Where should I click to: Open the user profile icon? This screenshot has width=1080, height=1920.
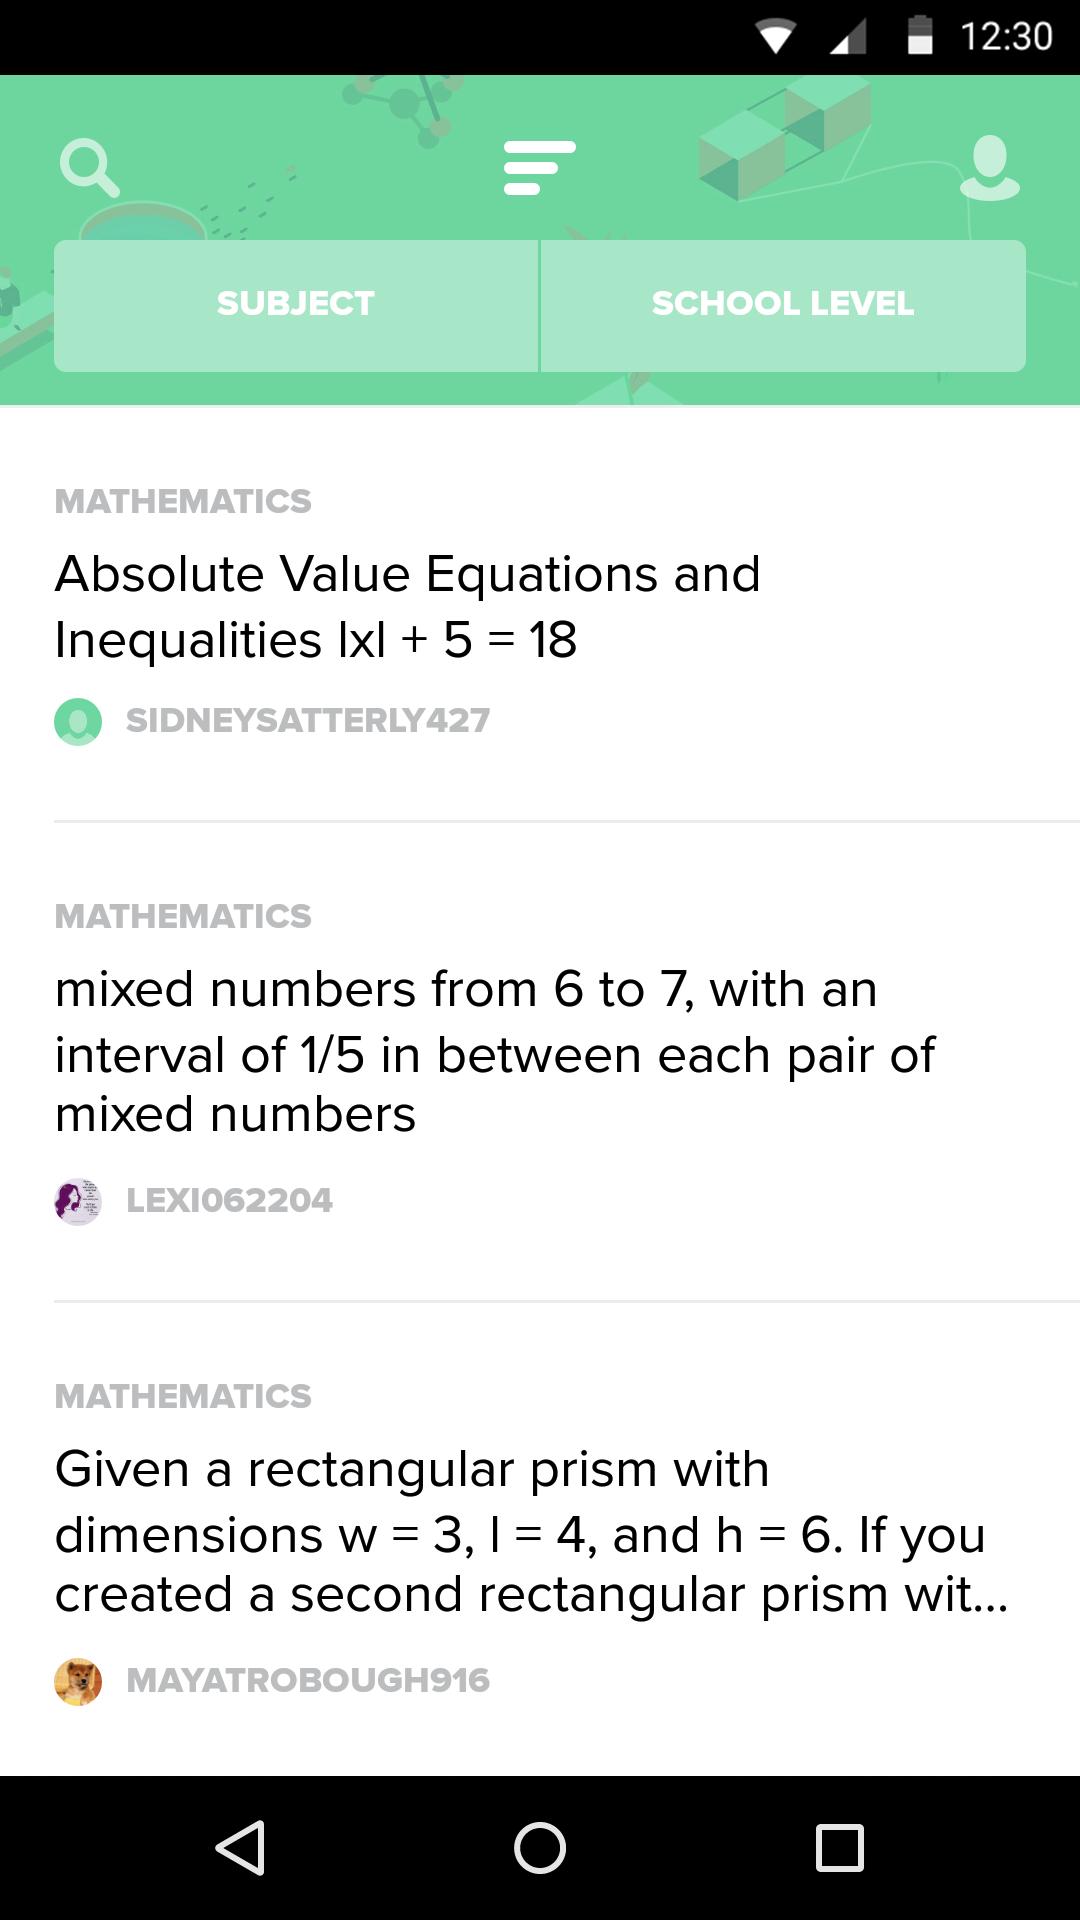coord(989,168)
